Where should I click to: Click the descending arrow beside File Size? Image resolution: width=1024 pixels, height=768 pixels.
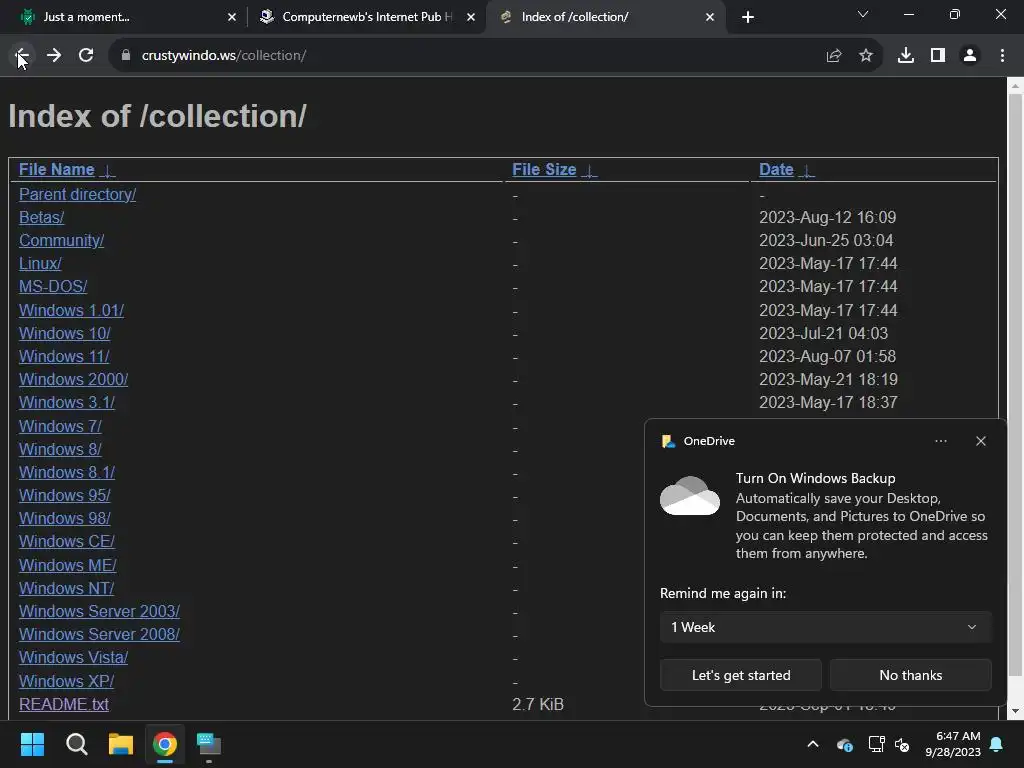[589, 171]
